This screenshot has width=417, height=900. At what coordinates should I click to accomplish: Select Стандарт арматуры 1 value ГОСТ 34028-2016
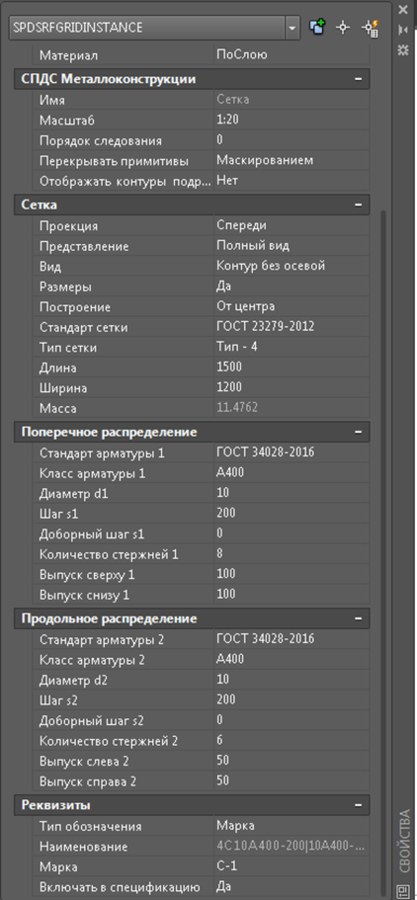tap(291, 452)
